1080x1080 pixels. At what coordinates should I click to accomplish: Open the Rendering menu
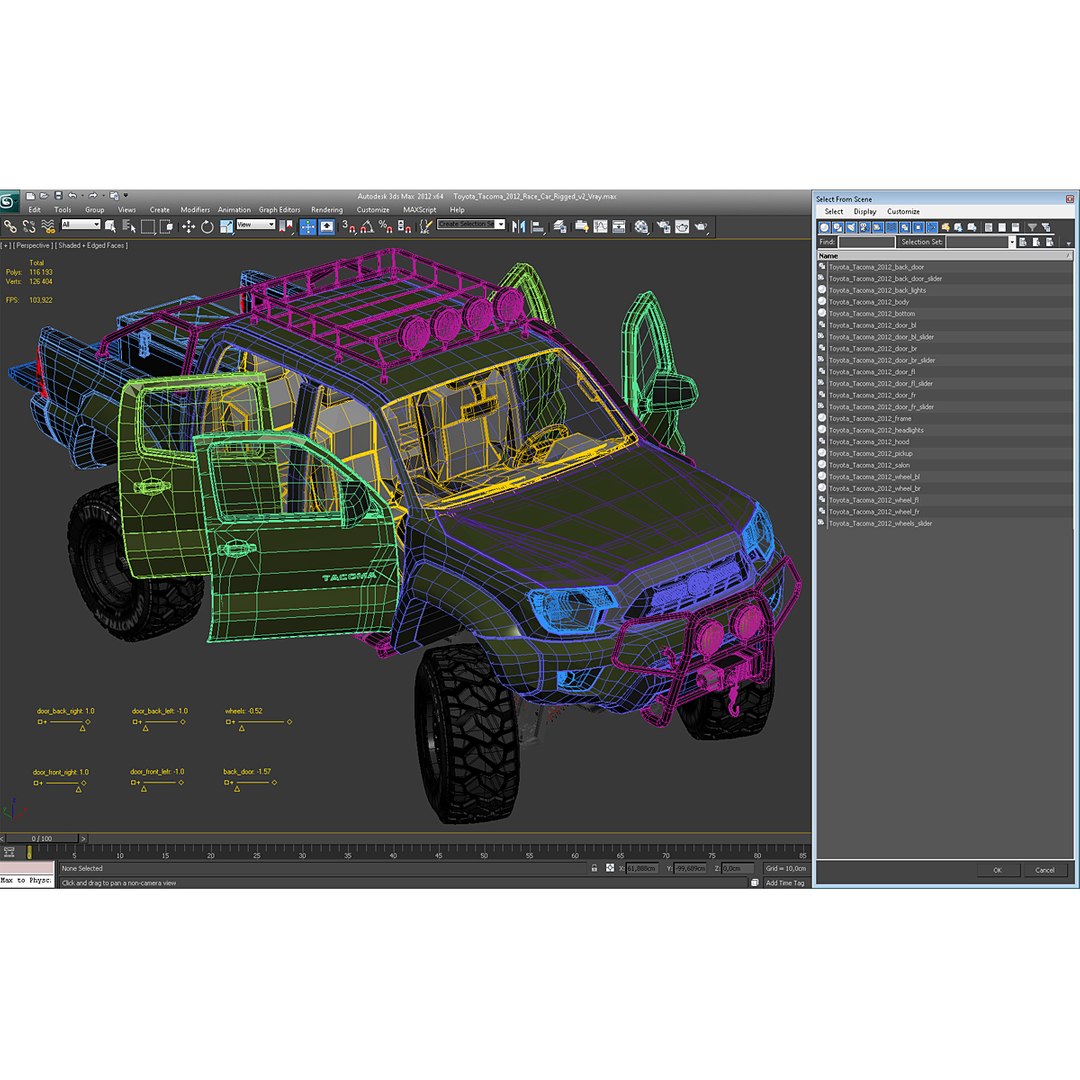(326, 209)
